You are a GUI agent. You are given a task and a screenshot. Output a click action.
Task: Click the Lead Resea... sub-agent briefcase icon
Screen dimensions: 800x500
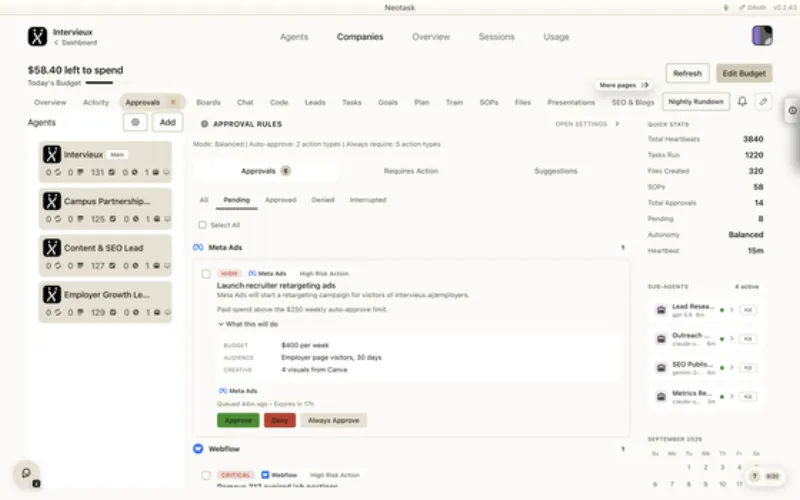(x=661, y=310)
